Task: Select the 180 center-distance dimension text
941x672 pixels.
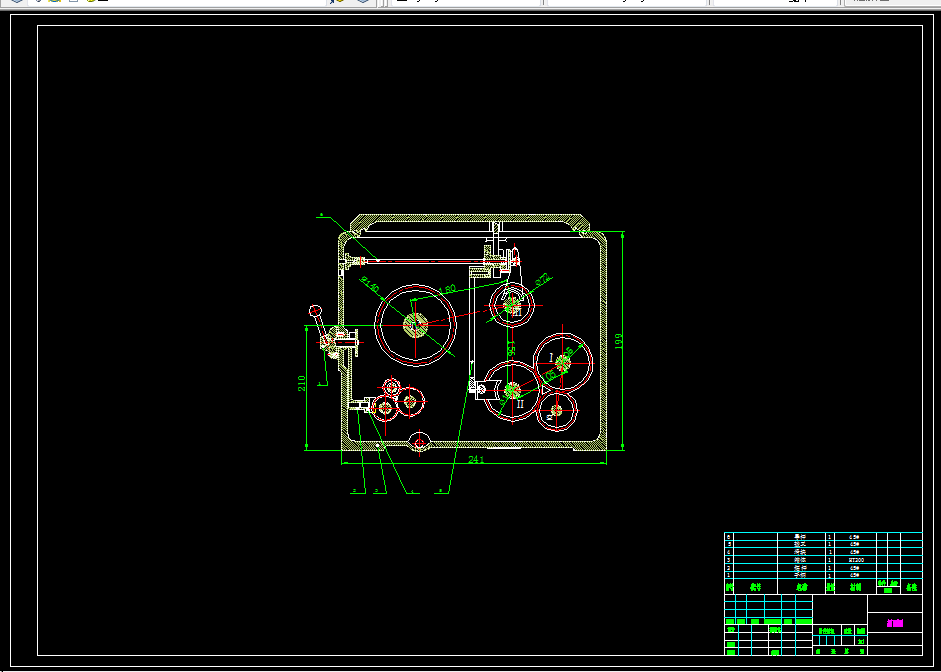Action: [448, 290]
